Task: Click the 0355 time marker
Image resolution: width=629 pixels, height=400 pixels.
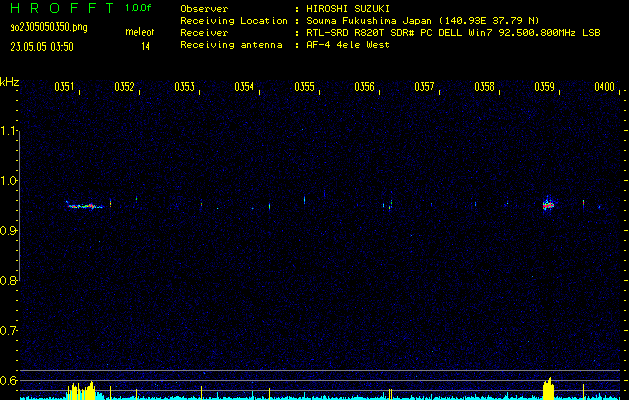Action: click(304, 87)
